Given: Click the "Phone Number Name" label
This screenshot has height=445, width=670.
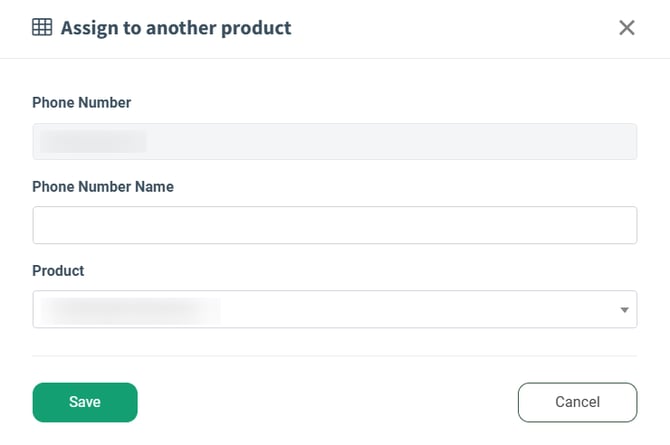Looking at the screenshot, I should [x=103, y=186].
